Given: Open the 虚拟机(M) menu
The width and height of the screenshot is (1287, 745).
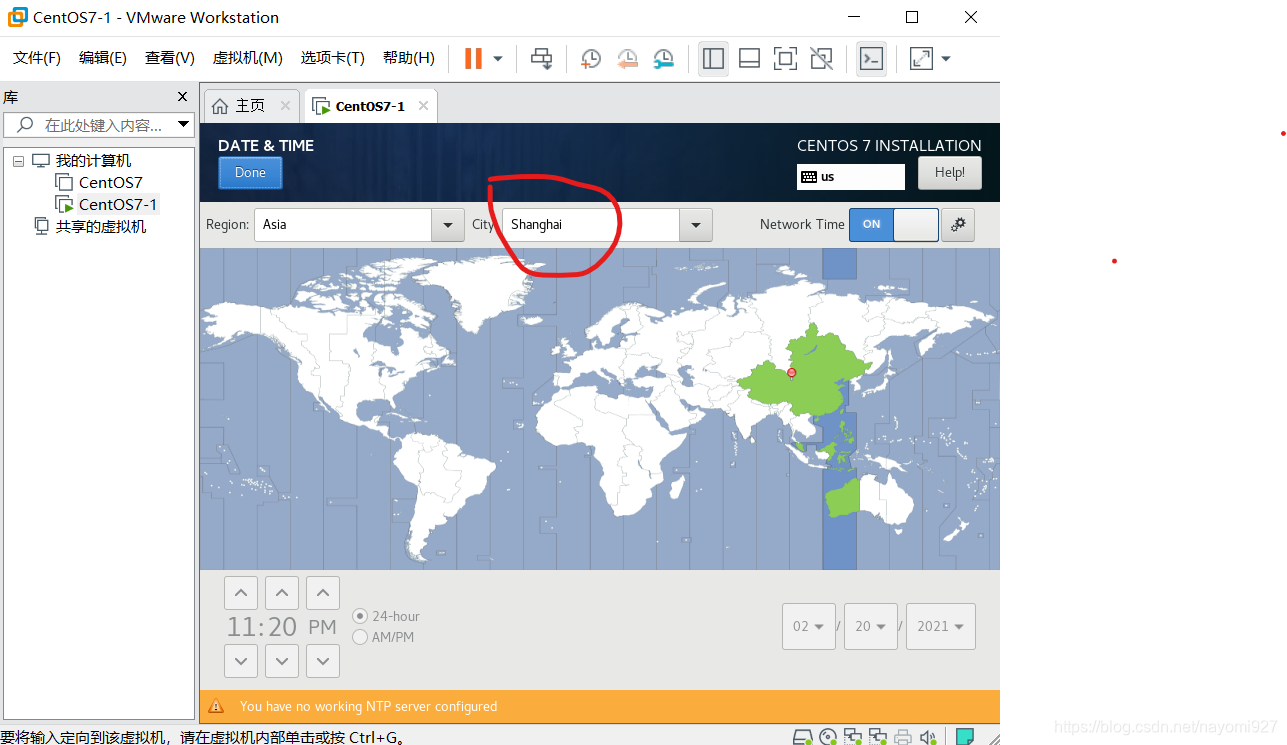Looking at the screenshot, I should click(x=247, y=58).
